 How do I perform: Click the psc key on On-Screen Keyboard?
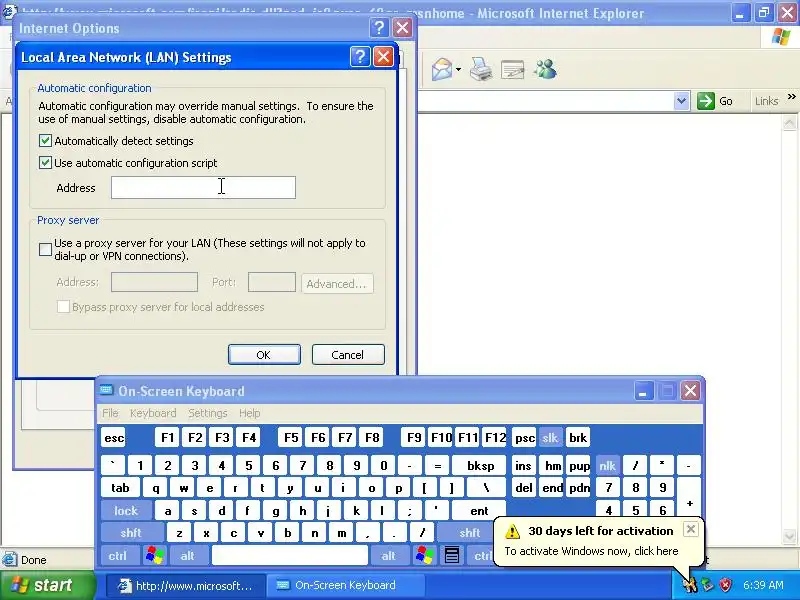pos(524,438)
